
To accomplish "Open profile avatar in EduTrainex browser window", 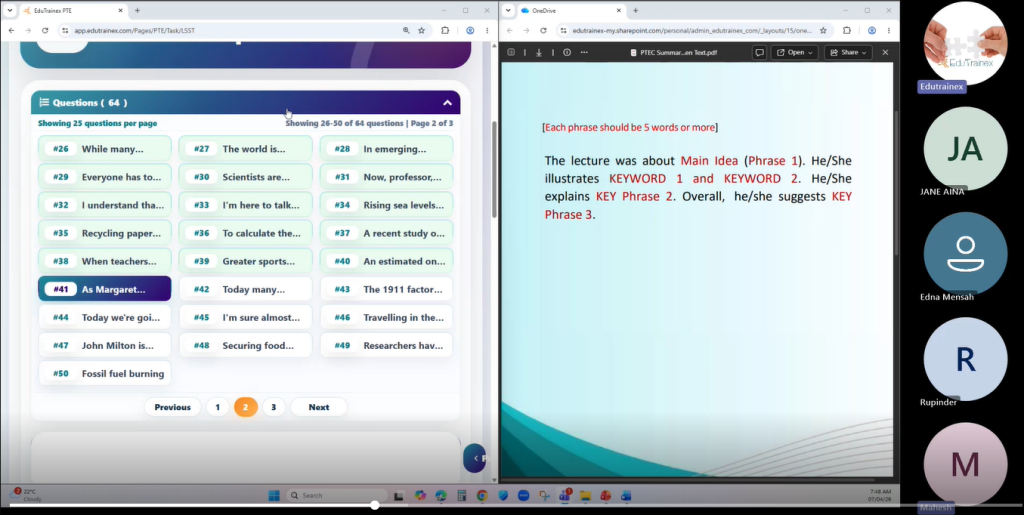I will click(x=470, y=31).
